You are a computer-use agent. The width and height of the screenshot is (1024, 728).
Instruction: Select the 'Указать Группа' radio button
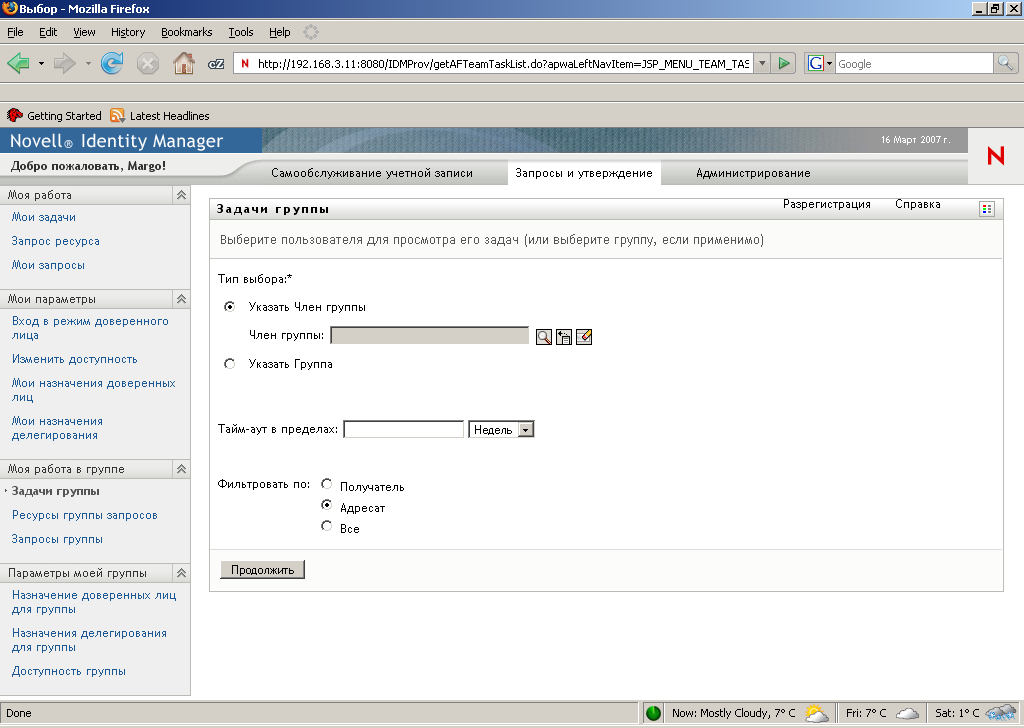tap(229, 364)
